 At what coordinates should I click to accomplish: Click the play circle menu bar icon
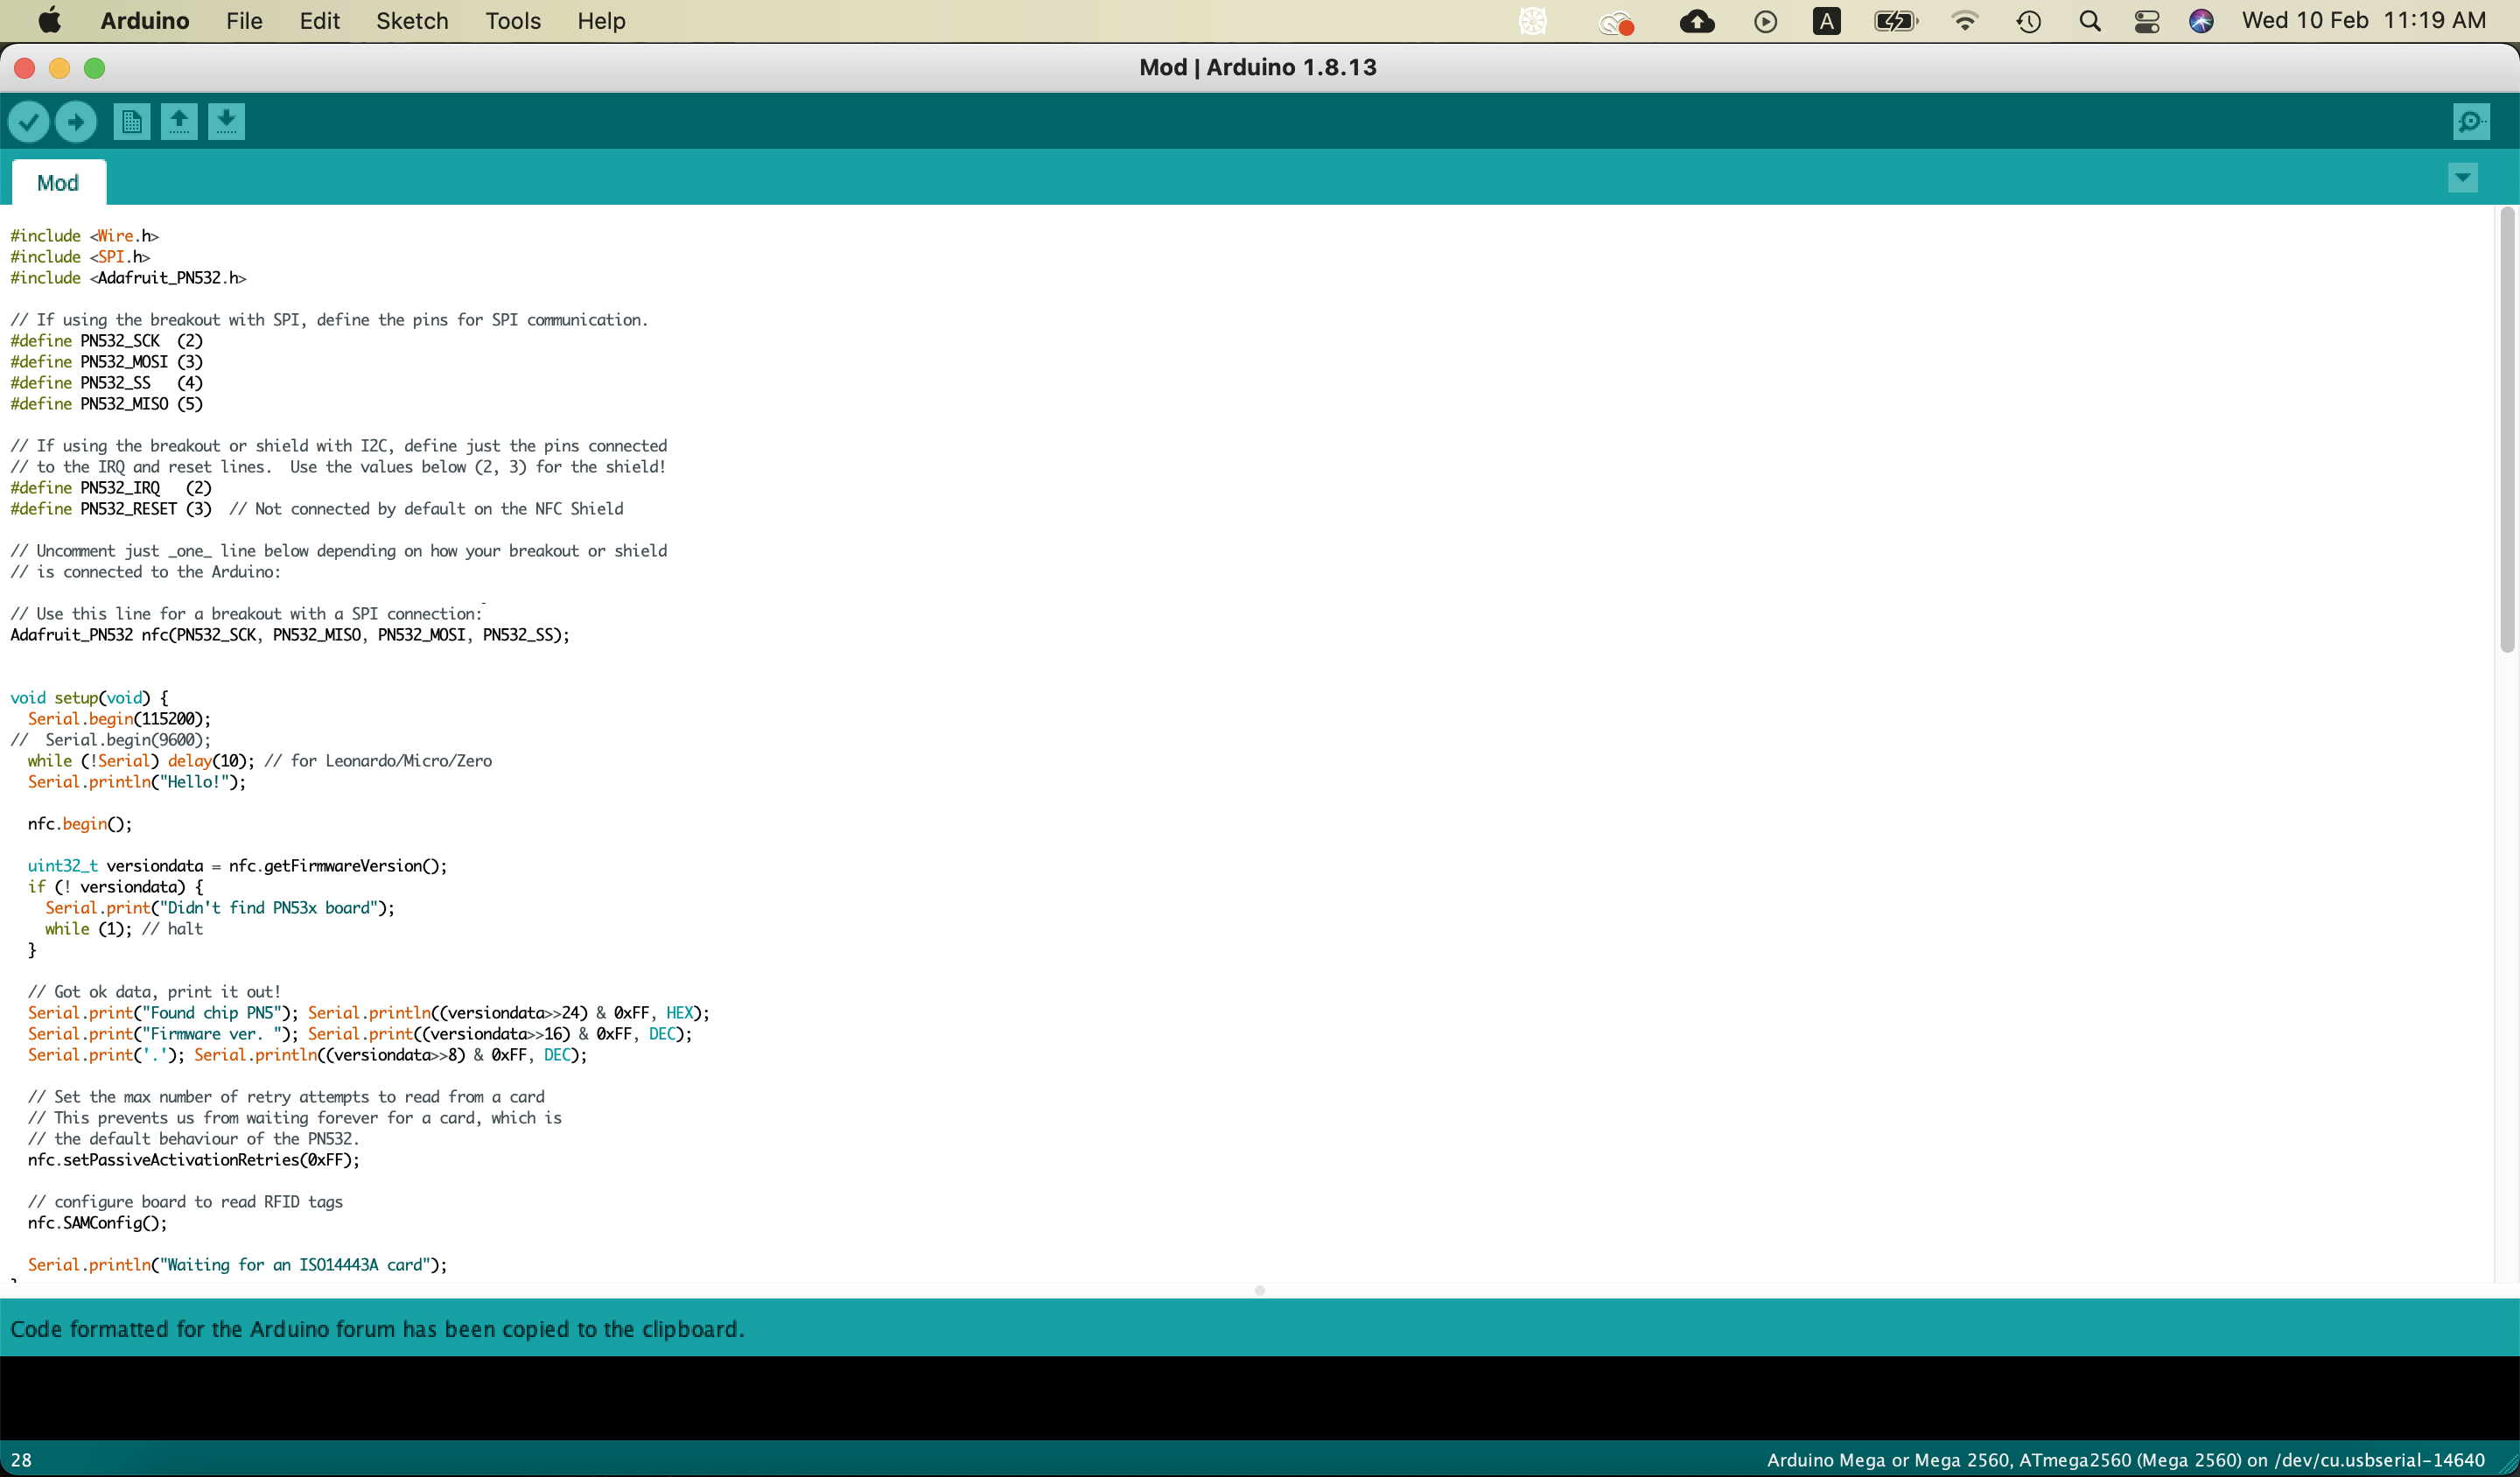(1765, 21)
